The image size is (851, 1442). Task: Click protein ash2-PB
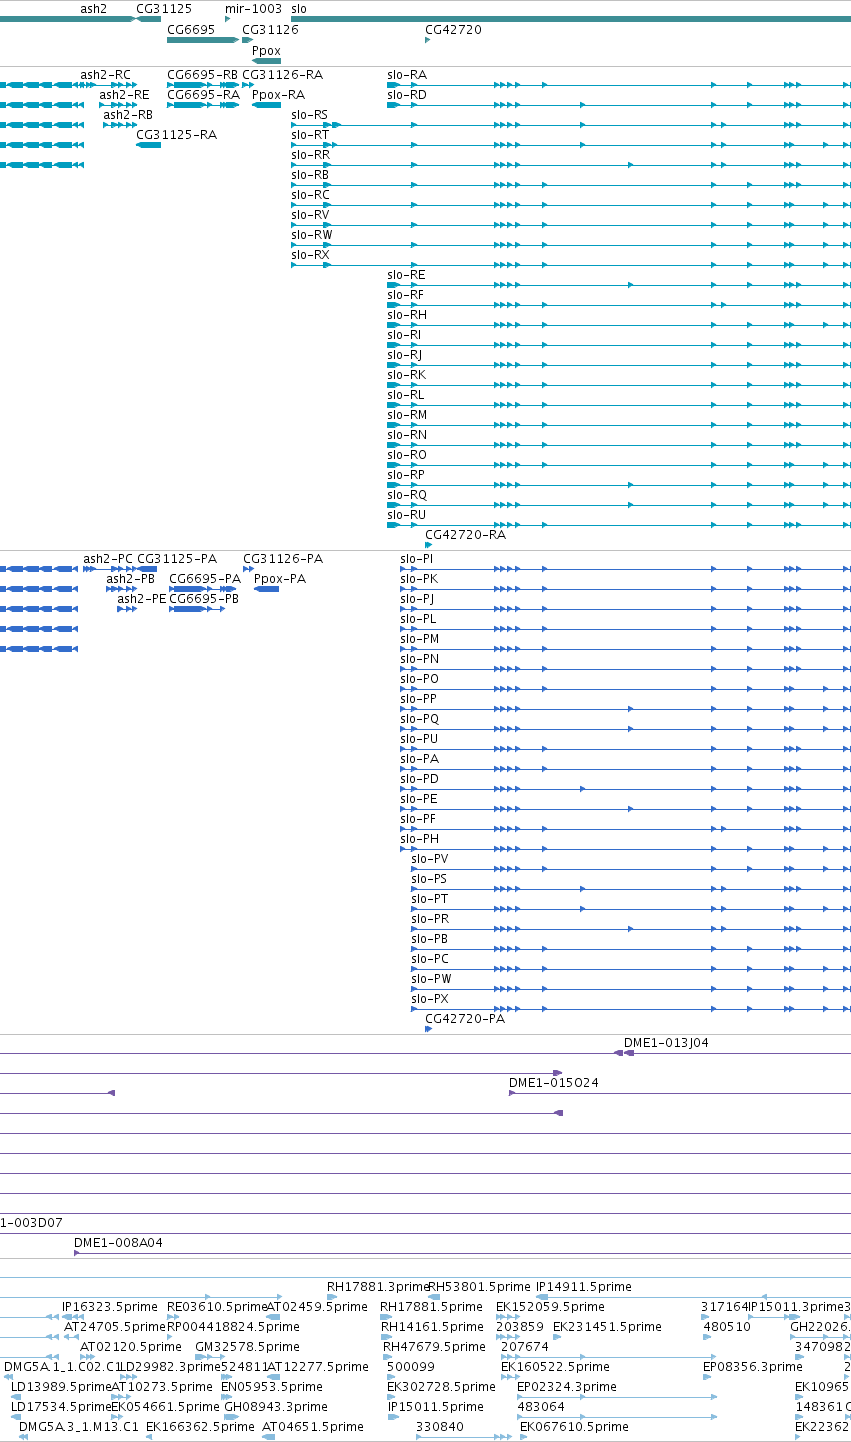pos(131,579)
